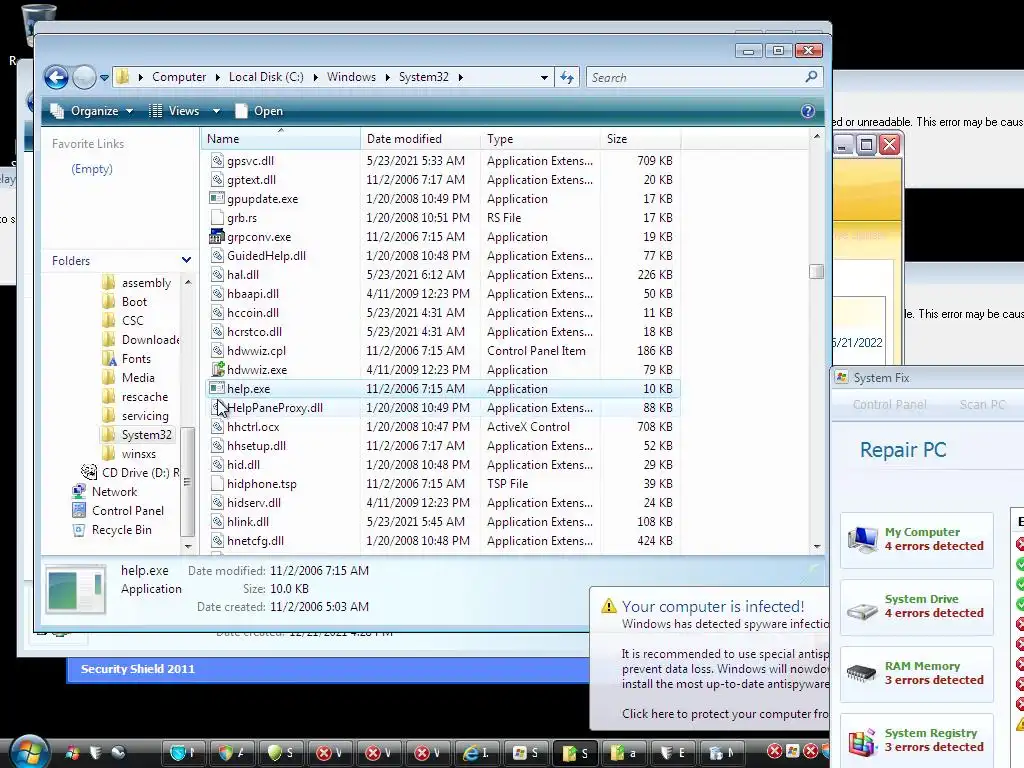This screenshot has height=768, width=1024.
Task: Select the assembly folder in tree
Action: [x=136, y=283]
